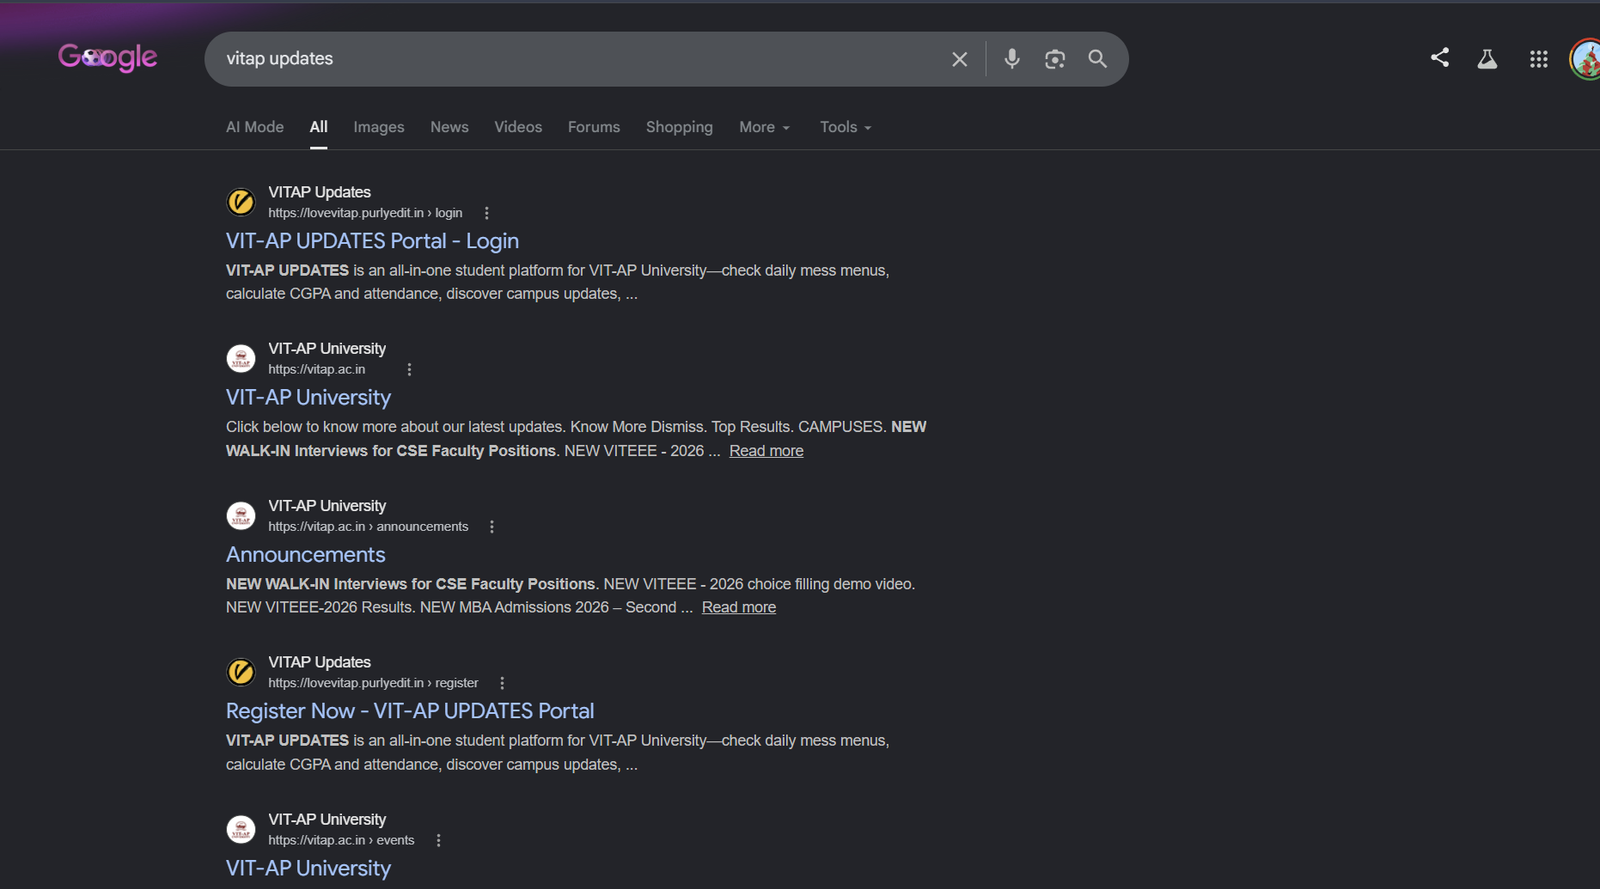The image size is (1600, 889).
Task: Open more options for the vitap.ac.in result
Action: point(409,369)
